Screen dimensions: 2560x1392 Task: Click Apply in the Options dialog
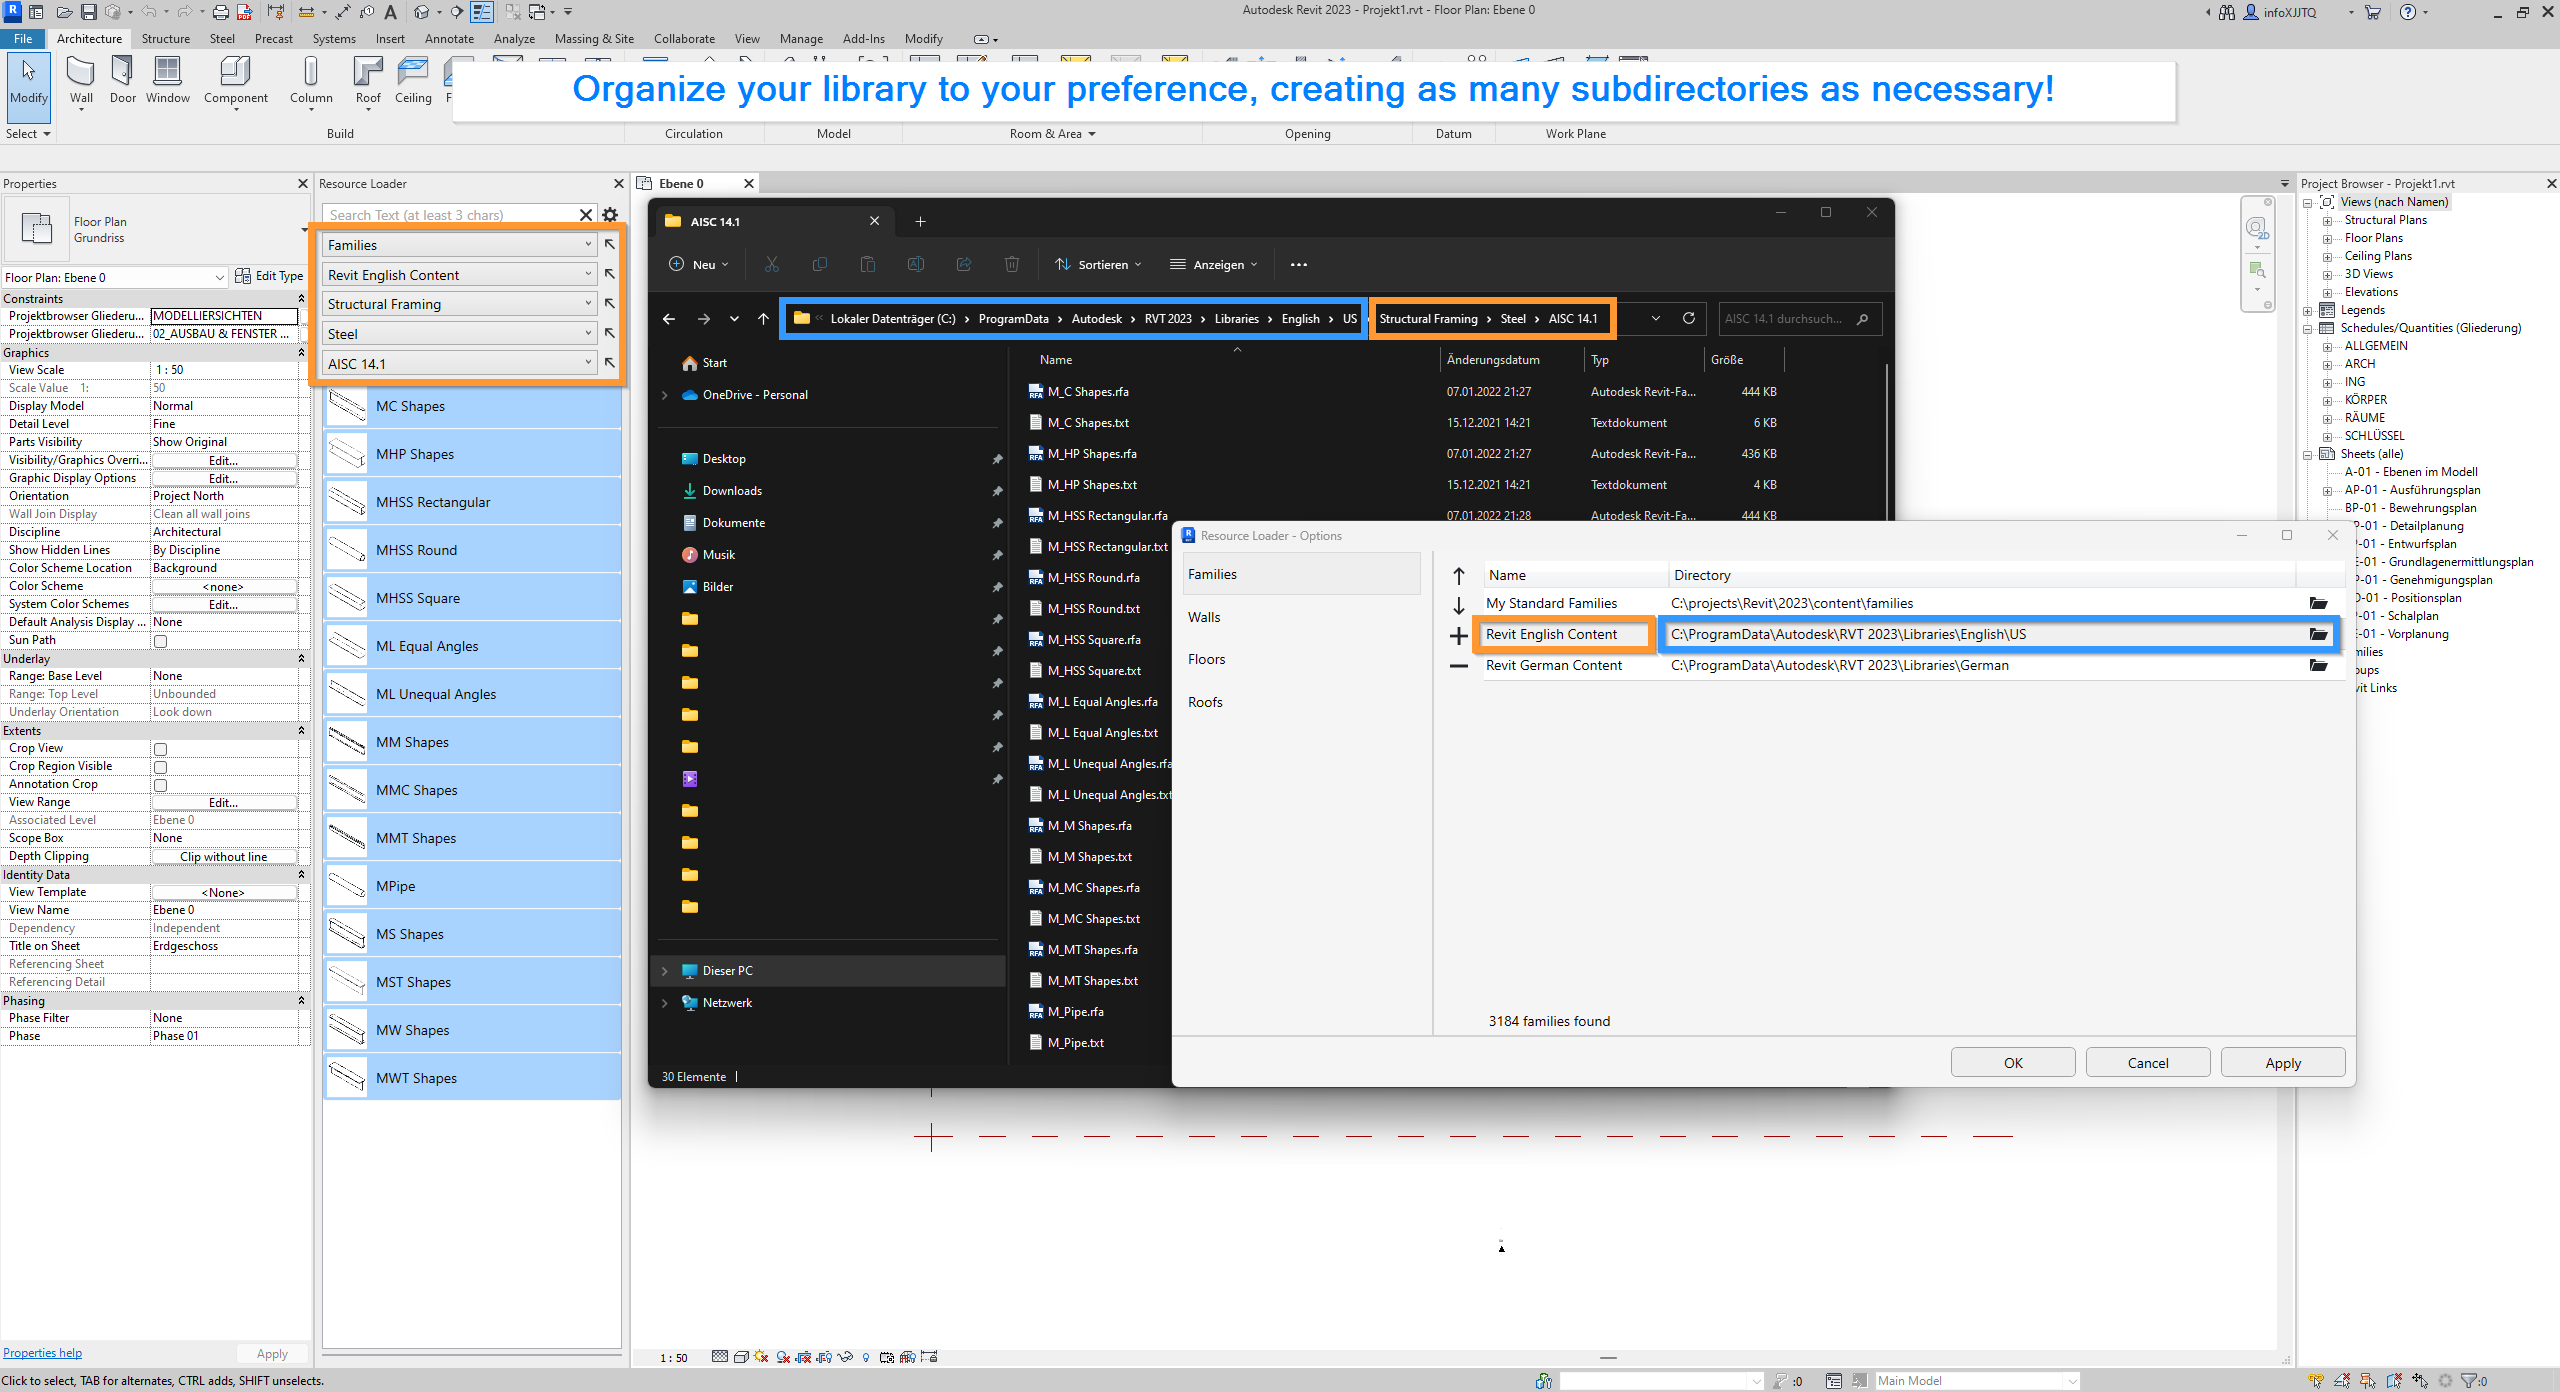point(2282,1063)
